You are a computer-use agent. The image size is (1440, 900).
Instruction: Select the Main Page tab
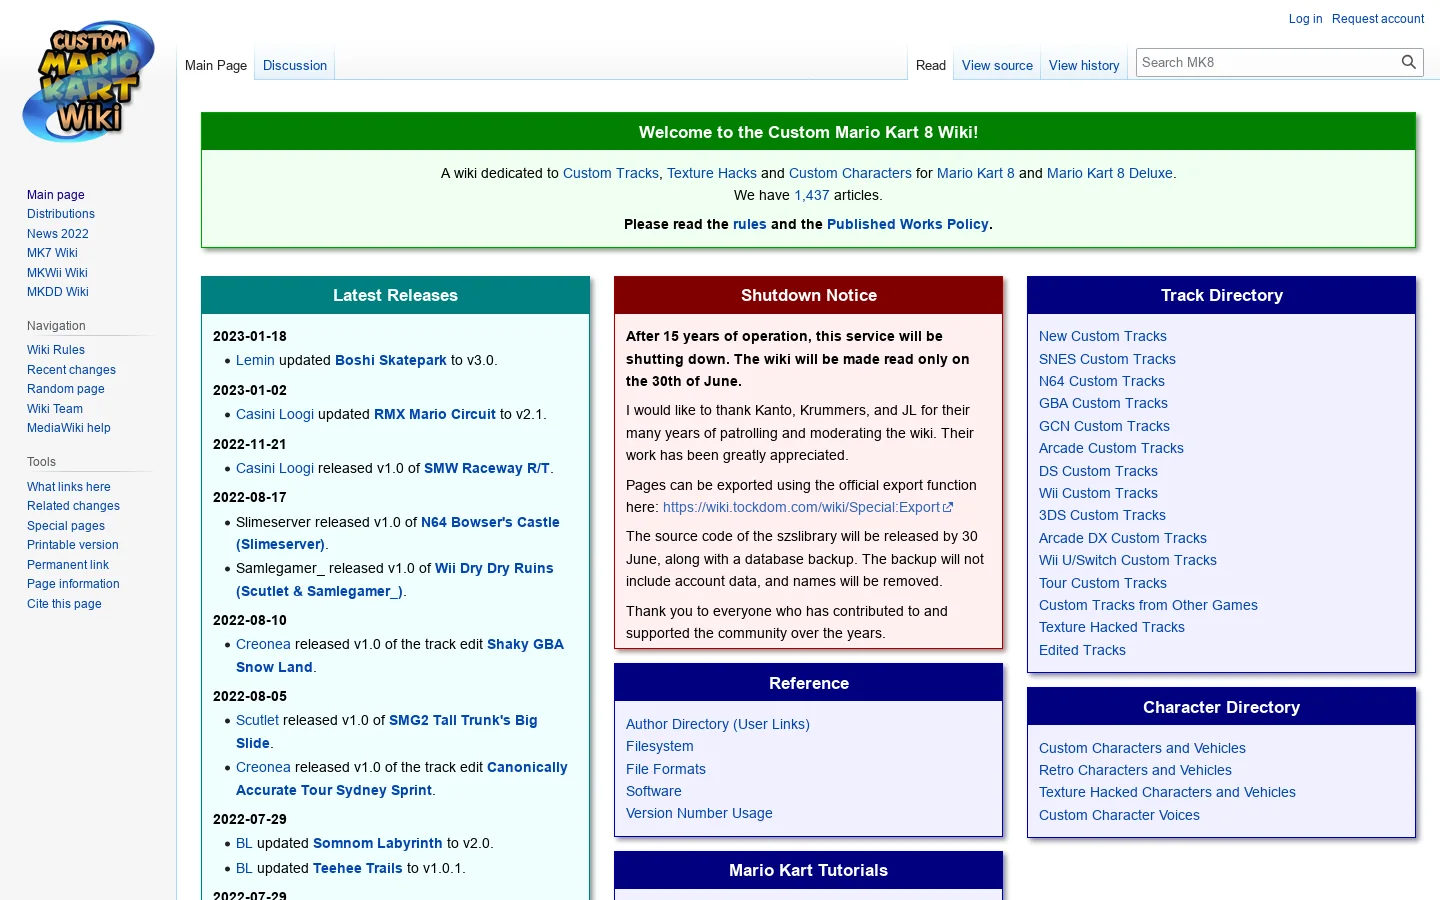[216, 65]
